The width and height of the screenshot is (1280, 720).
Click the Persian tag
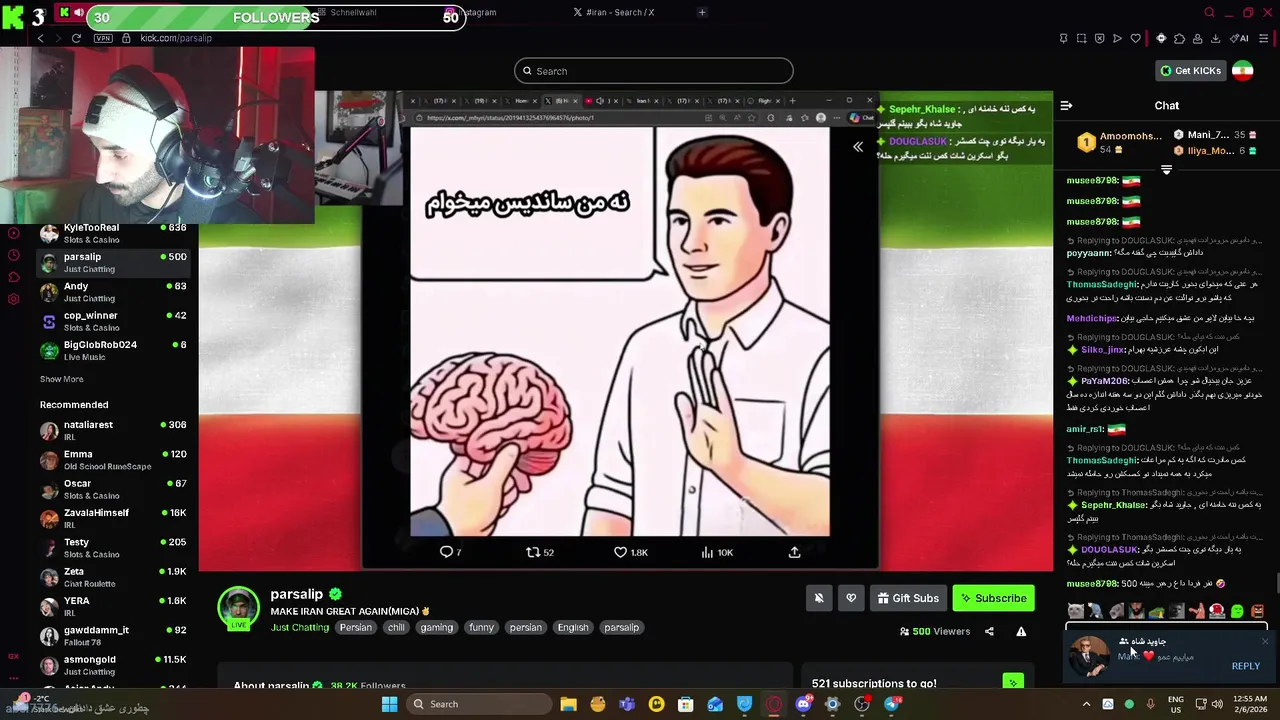coord(355,627)
